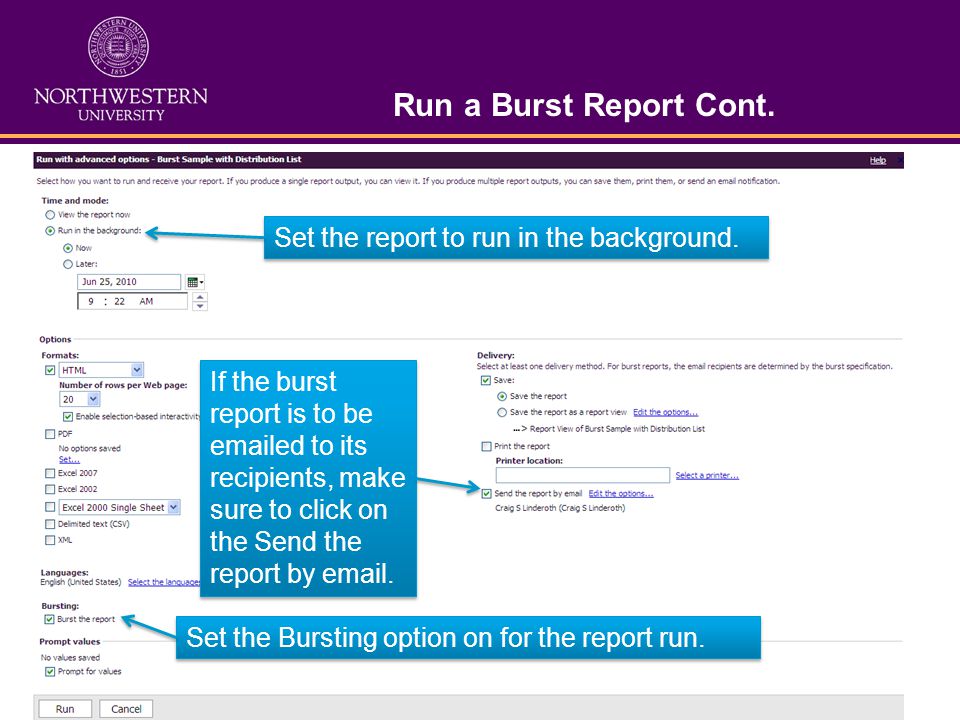
Task: Toggle the HTML format checkbox
Action: [50, 370]
